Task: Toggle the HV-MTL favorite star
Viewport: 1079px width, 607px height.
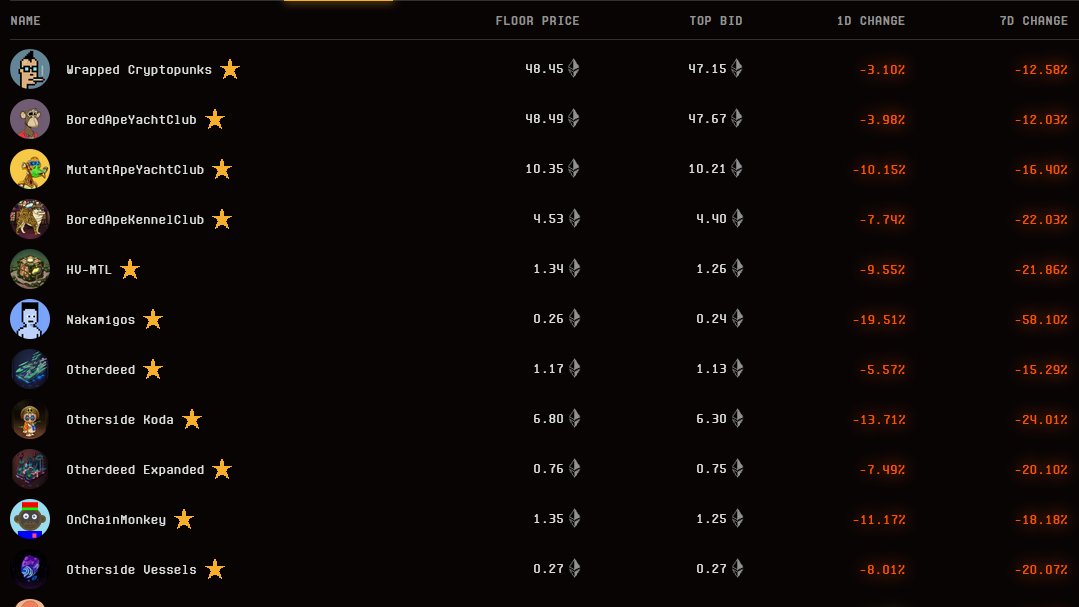Action: (x=129, y=269)
